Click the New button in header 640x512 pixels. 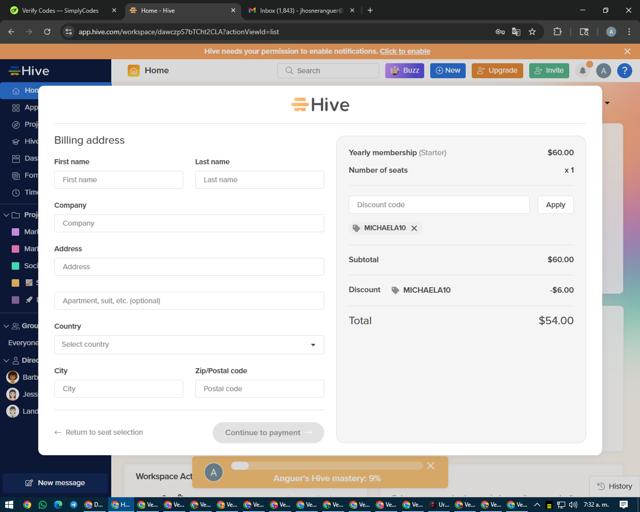tap(448, 70)
